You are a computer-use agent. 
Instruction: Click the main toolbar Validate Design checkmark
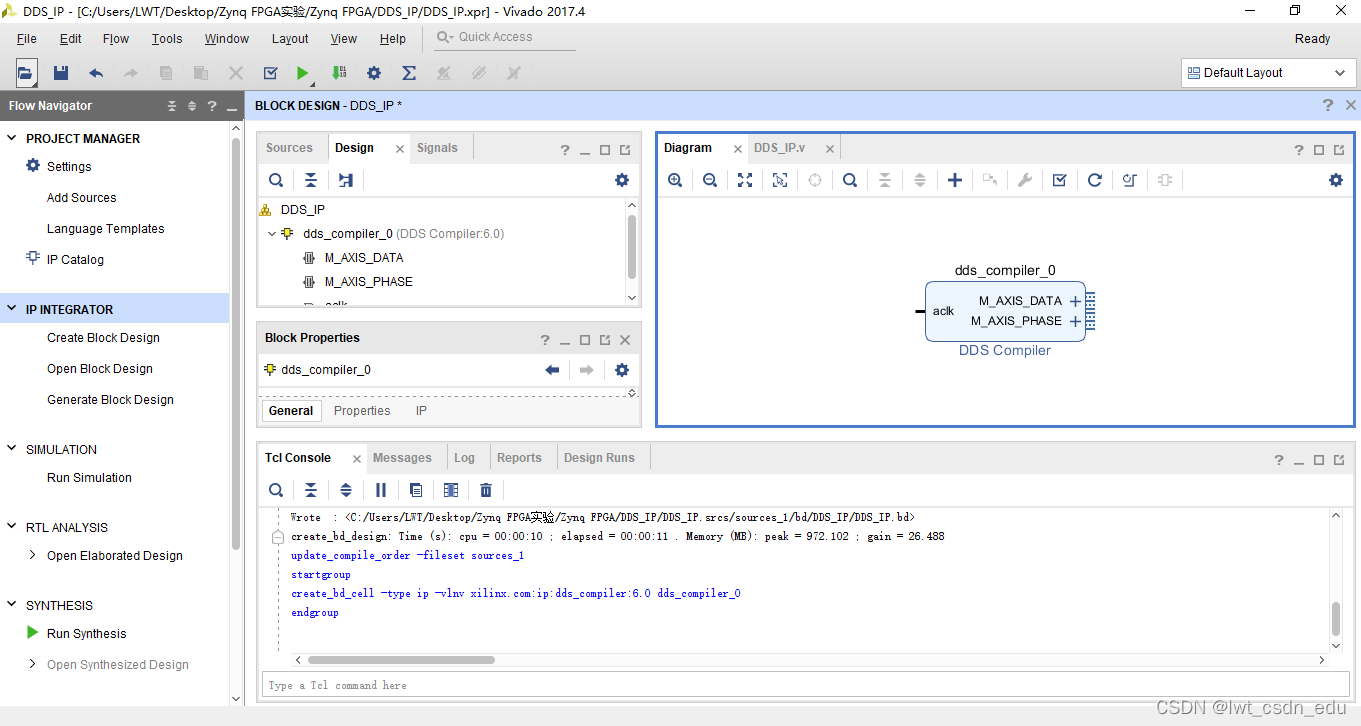tap(270, 73)
